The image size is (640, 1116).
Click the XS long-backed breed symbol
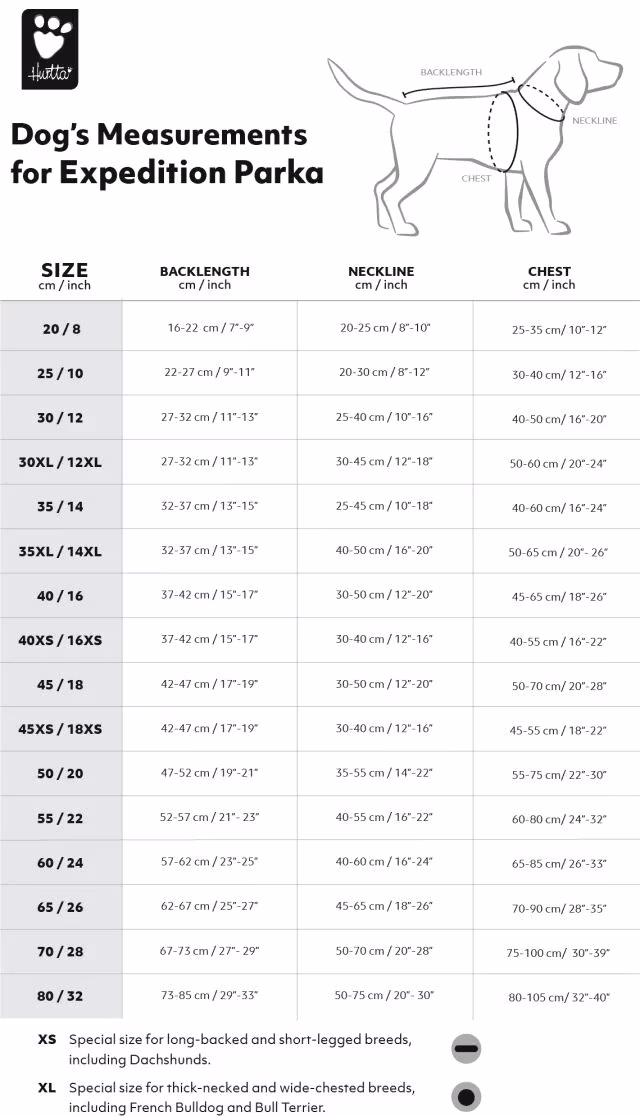pos(466,1048)
